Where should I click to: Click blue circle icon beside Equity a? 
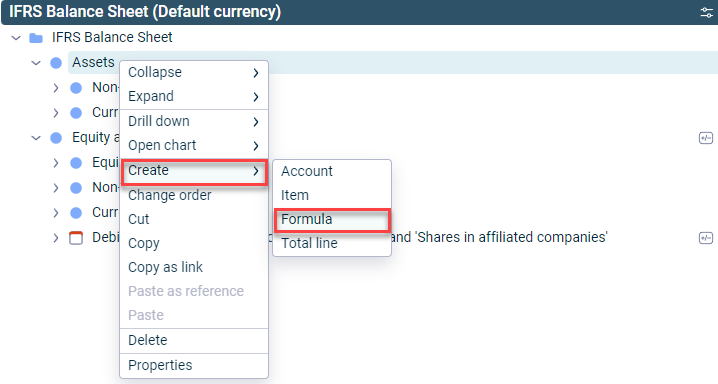pyautogui.click(x=56, y=138)
